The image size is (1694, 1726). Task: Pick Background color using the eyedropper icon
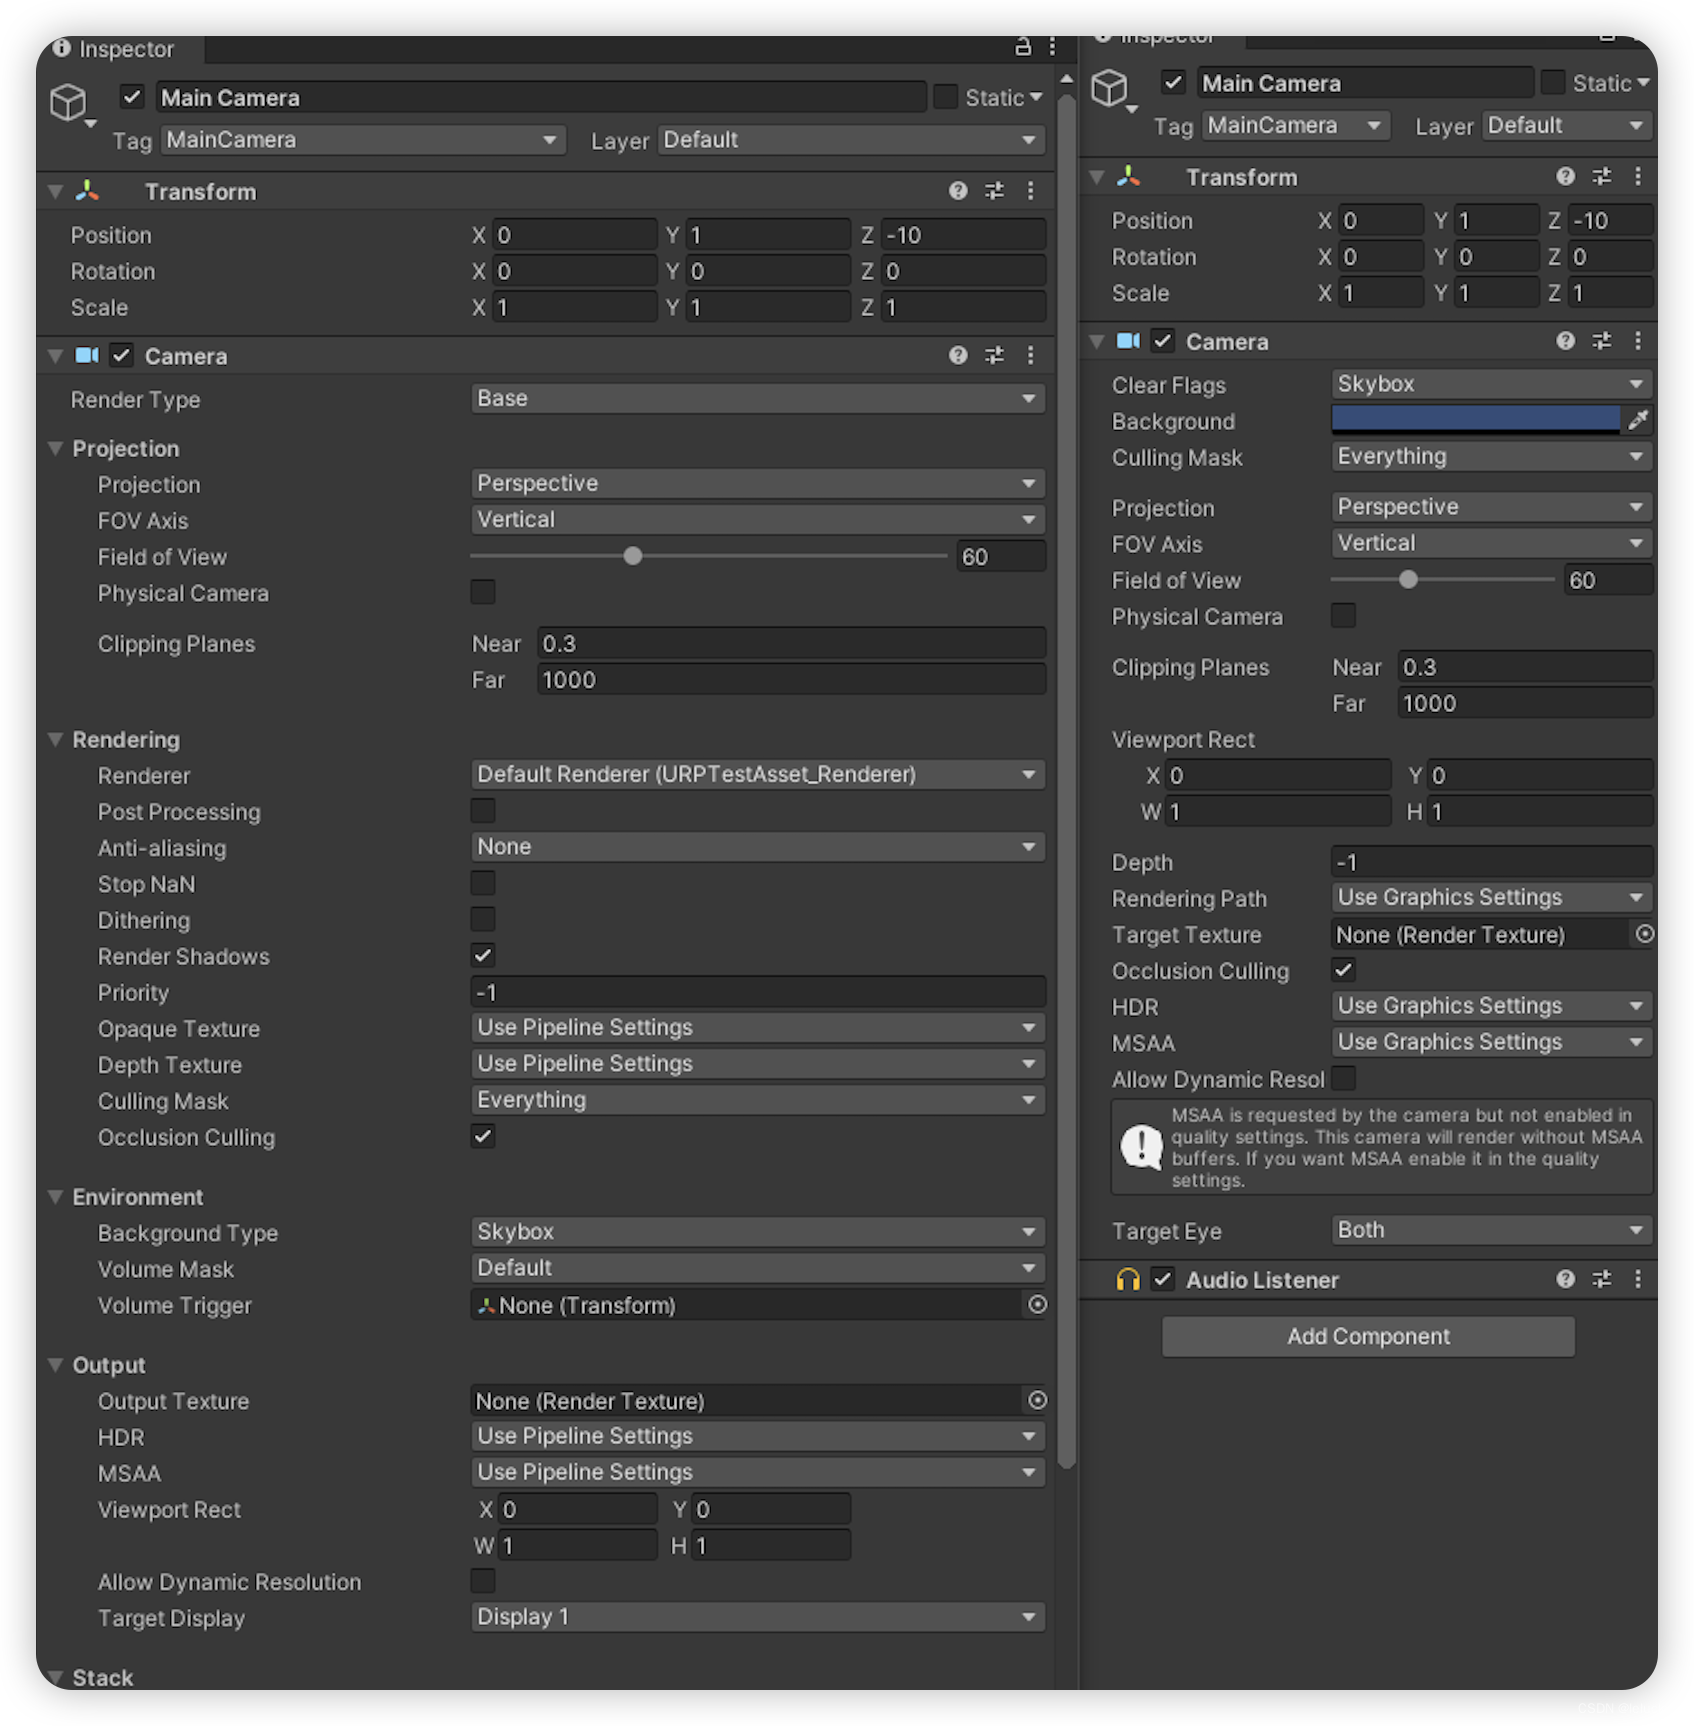point(1638,419)
